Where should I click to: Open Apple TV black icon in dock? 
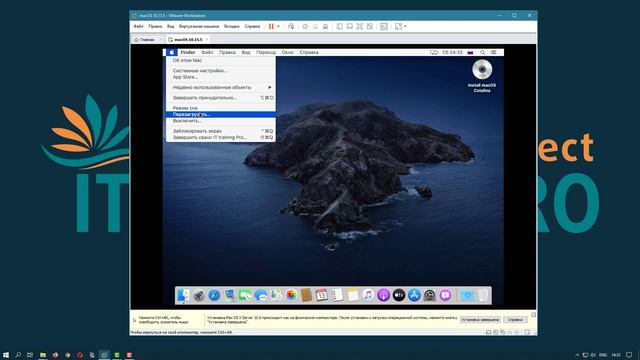pos(399,295)
